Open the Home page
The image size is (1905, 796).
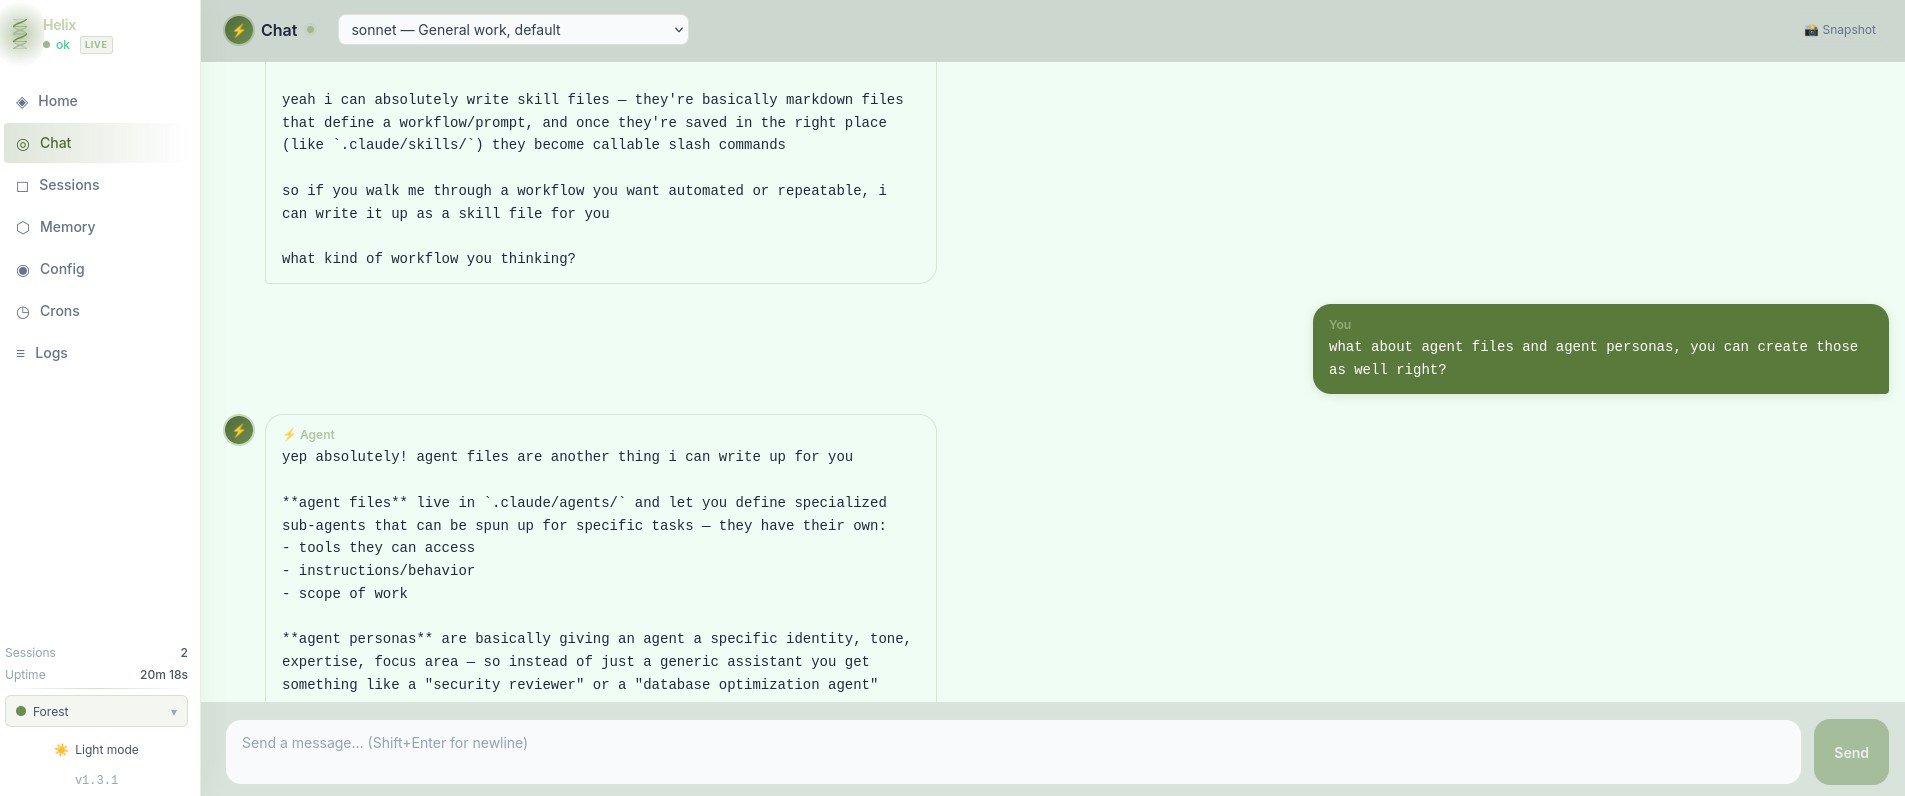(x=96, y=101)
